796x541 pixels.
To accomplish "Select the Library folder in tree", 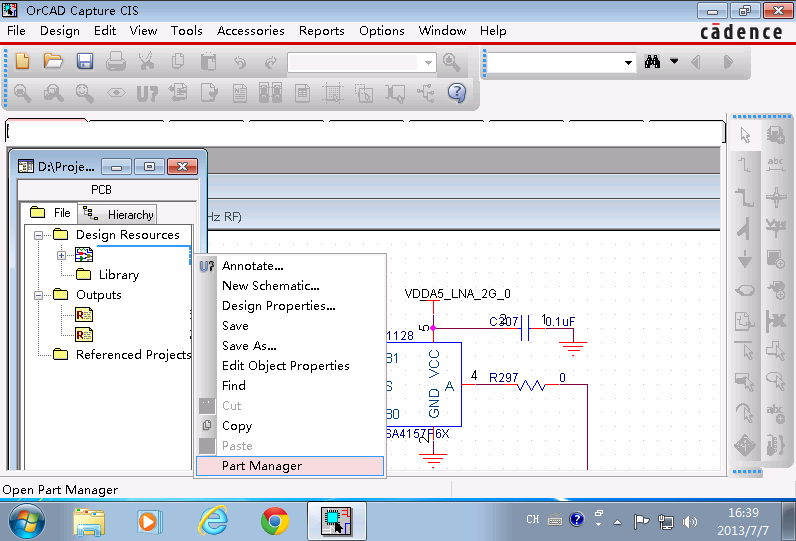I will 108,275.
